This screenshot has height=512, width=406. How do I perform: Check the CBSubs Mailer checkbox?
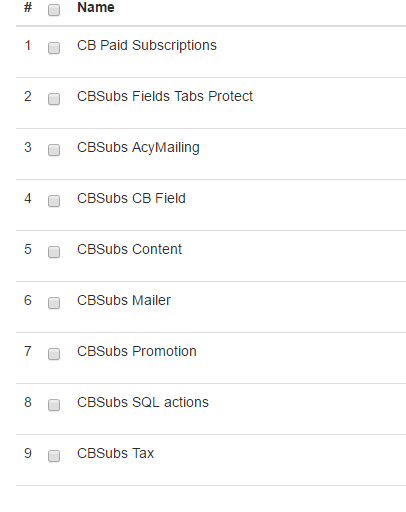(54, 303)
